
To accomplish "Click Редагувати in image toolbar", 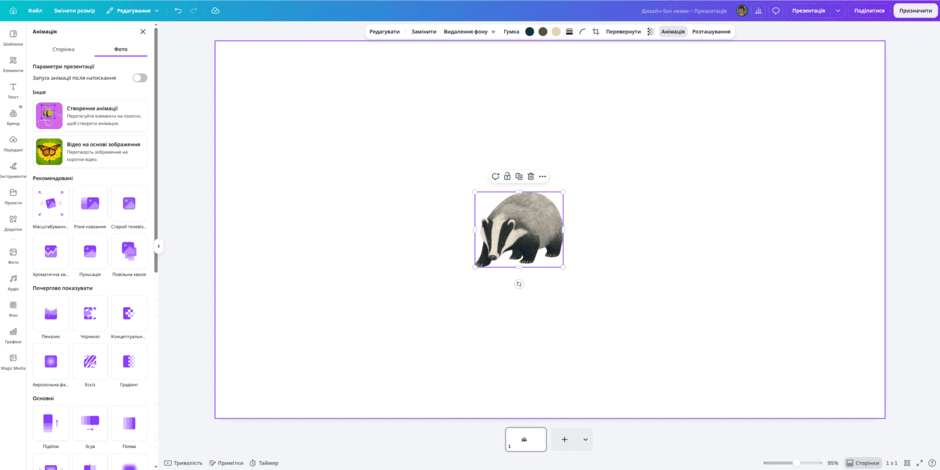I will (384, 31).
